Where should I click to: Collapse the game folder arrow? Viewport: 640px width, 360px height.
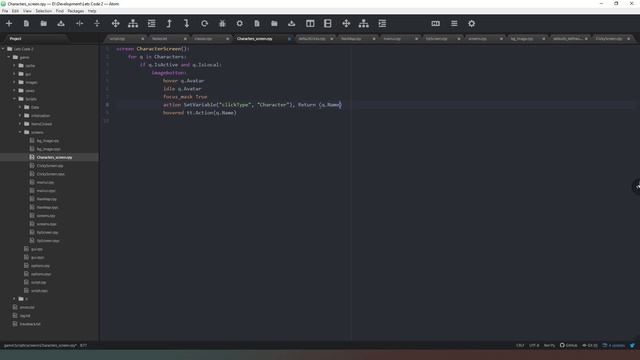[x=9, y=57]
